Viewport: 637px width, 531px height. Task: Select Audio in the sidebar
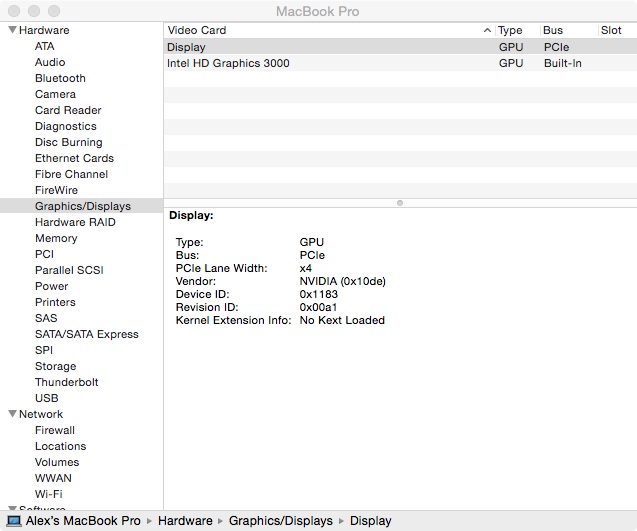pyautogui.click(x=50, y=62)
